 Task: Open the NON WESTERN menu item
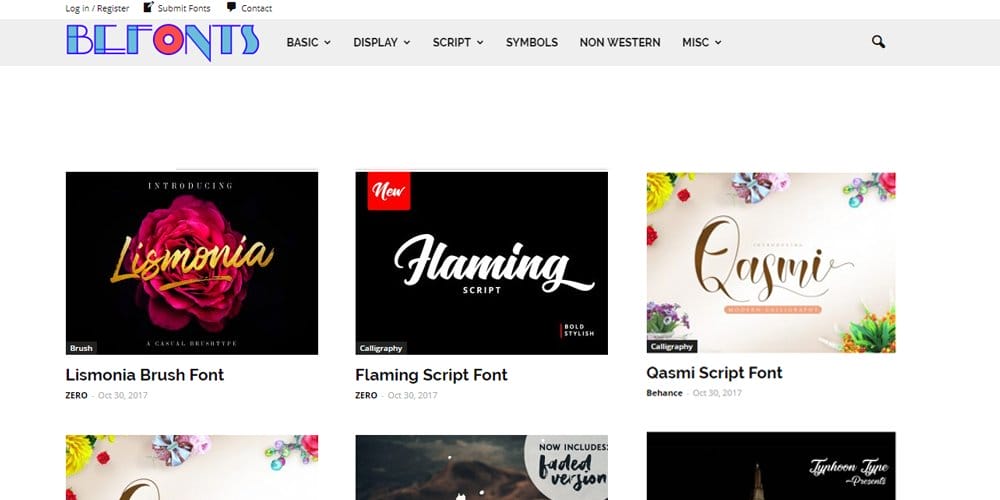tap(620, 43)
